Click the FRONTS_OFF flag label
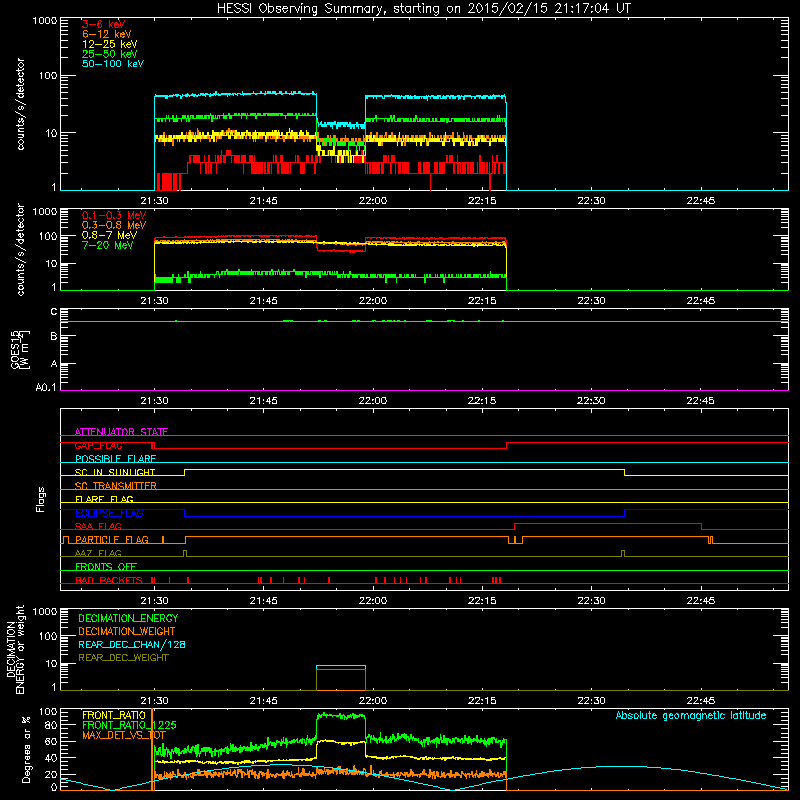800x800 pixels. 106,567
